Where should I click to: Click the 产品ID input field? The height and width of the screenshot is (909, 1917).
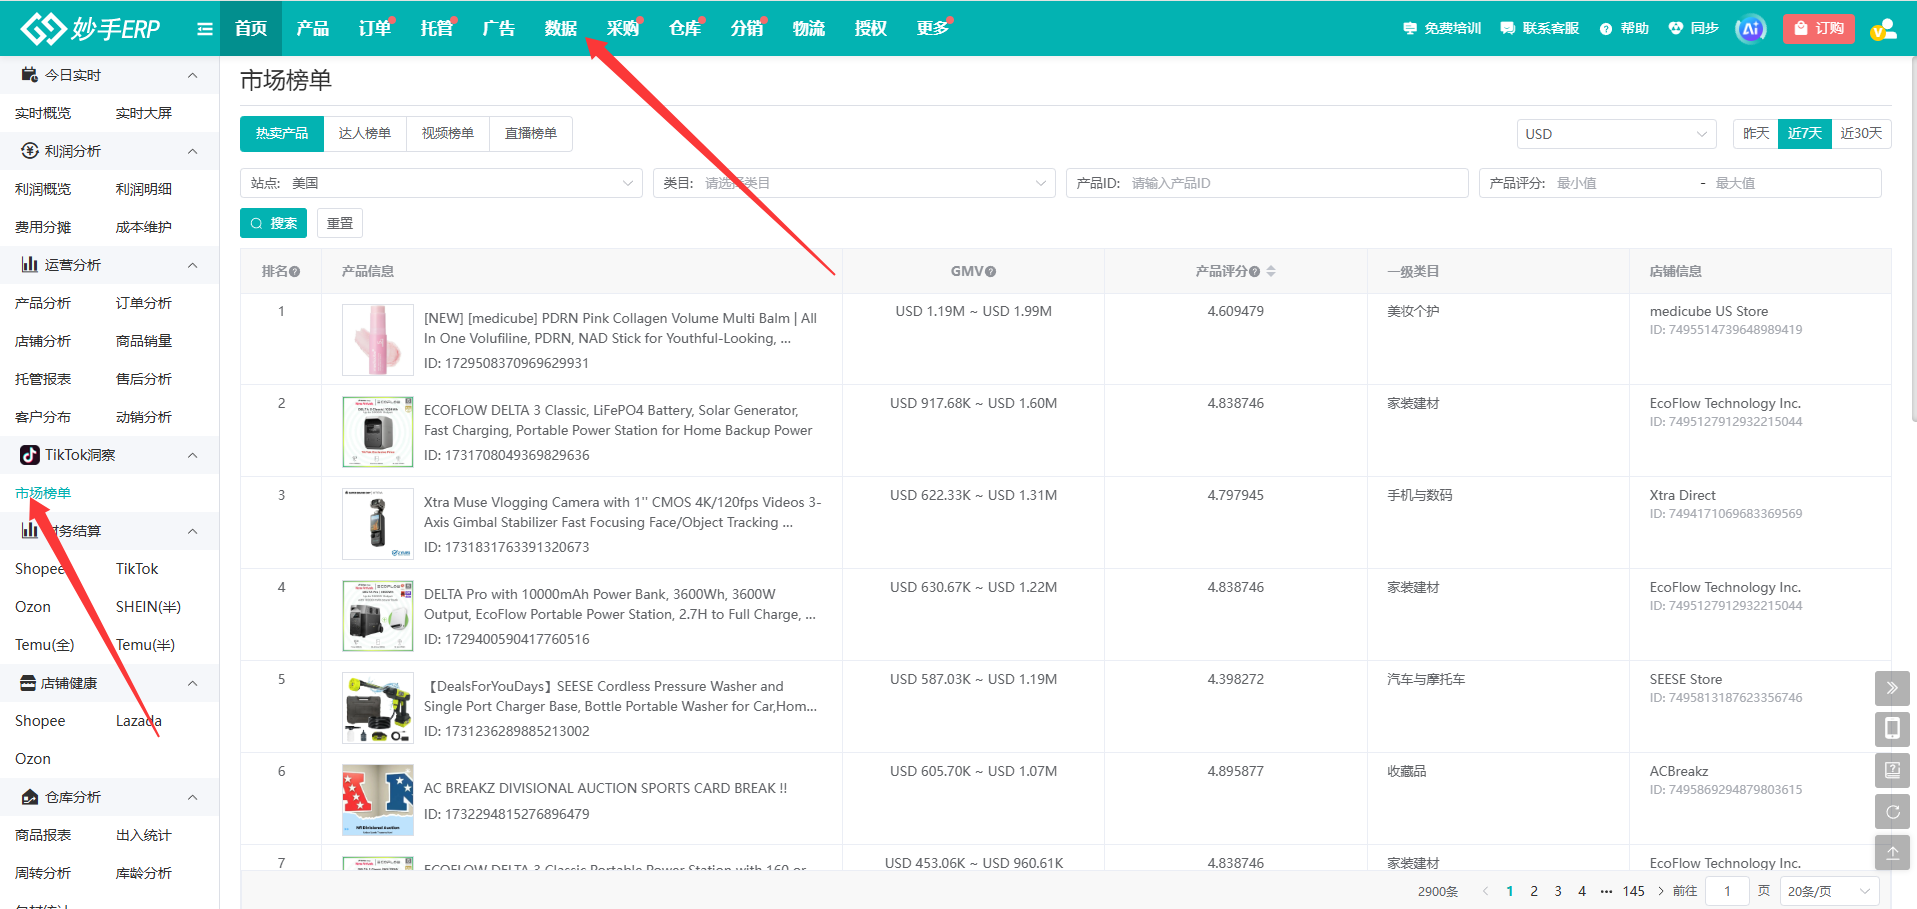click(1267, 183)
